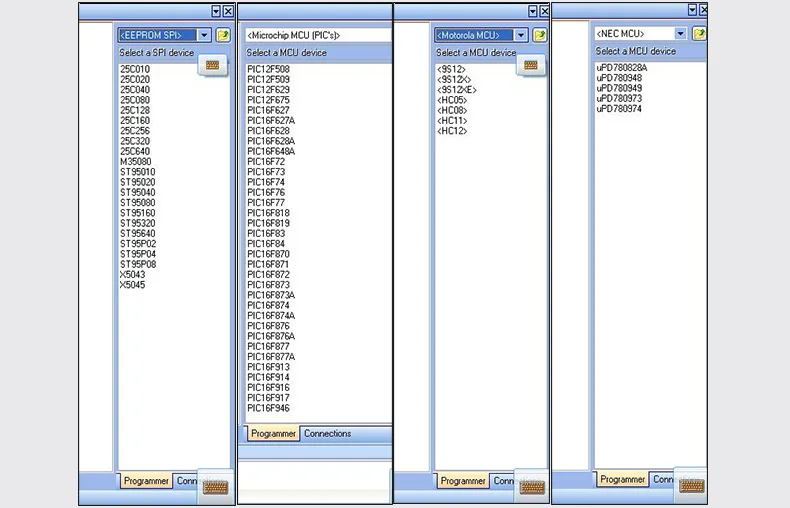The width and height of the screenshot is (790, 508).
Task: Open the Microchip MCU (PIC's) combo box
Action: 318,35
